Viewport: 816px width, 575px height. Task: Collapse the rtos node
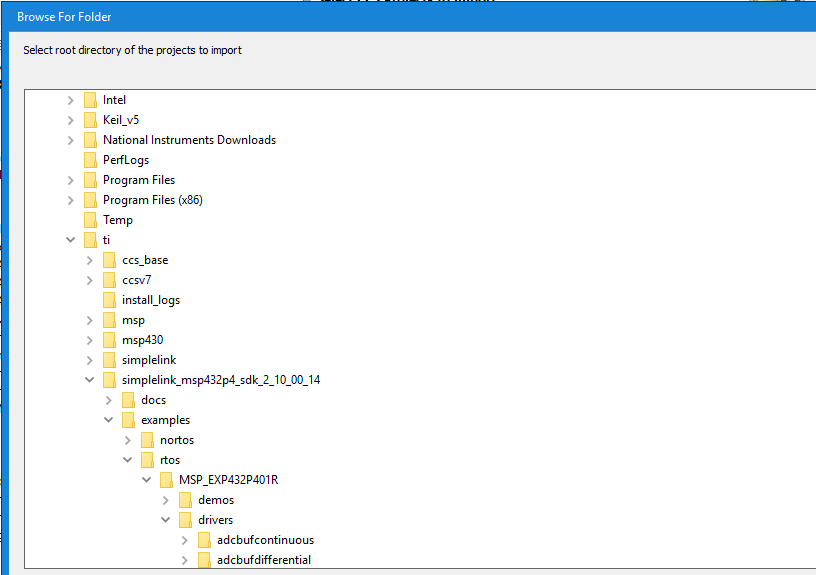[128, 460]
